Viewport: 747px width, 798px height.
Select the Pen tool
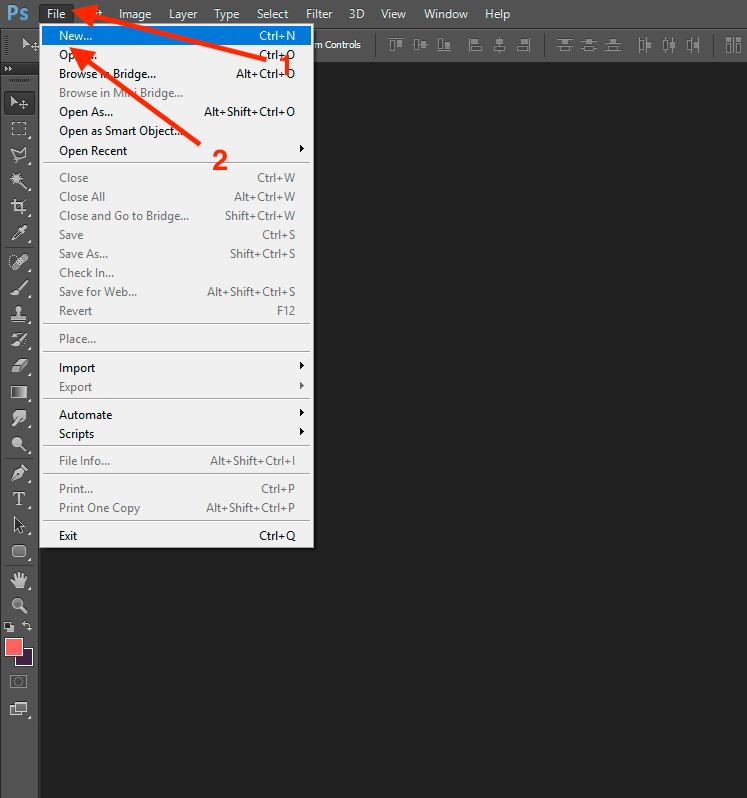(x=19, y=473)
